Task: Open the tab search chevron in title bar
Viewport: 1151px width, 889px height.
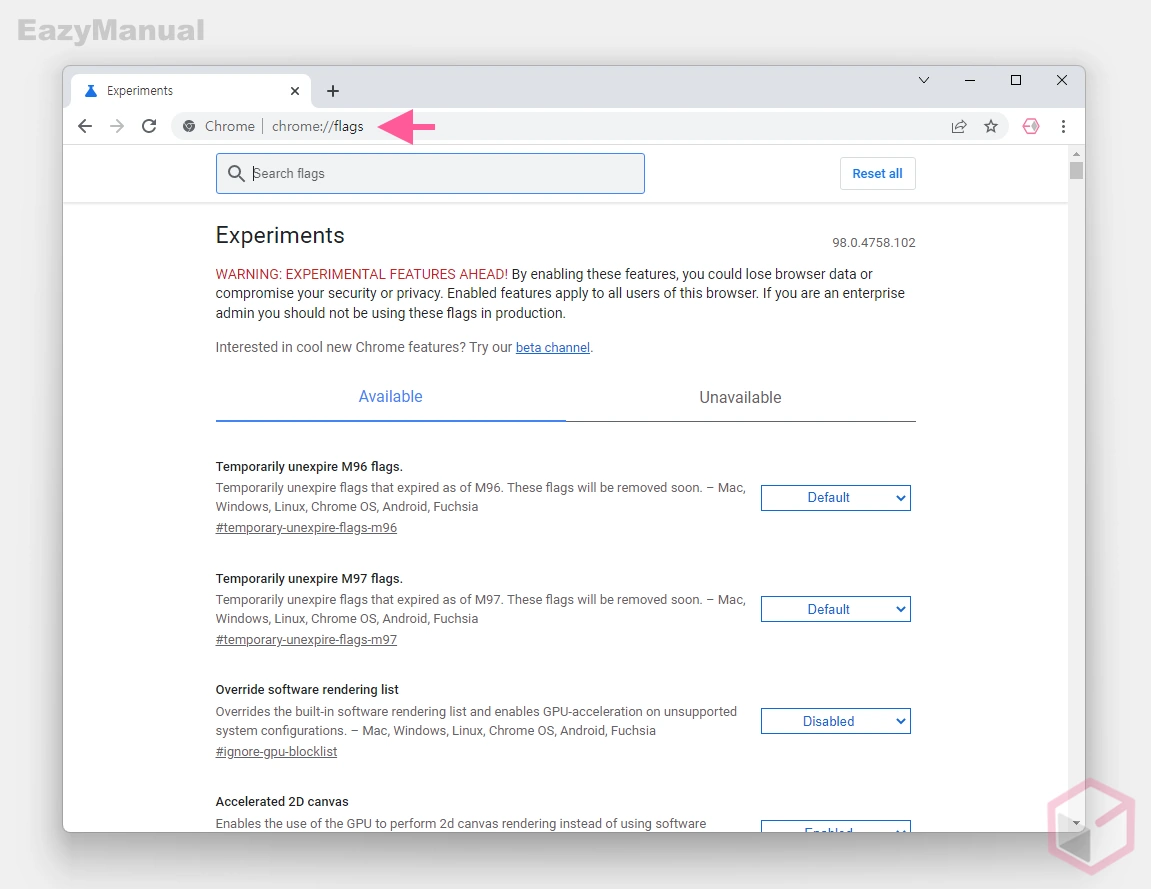Action: click(924, 80)
